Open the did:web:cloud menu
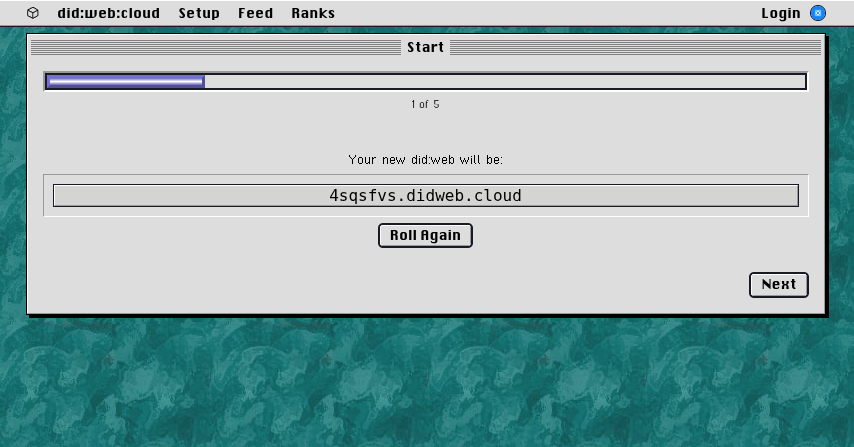 (108, 13)
